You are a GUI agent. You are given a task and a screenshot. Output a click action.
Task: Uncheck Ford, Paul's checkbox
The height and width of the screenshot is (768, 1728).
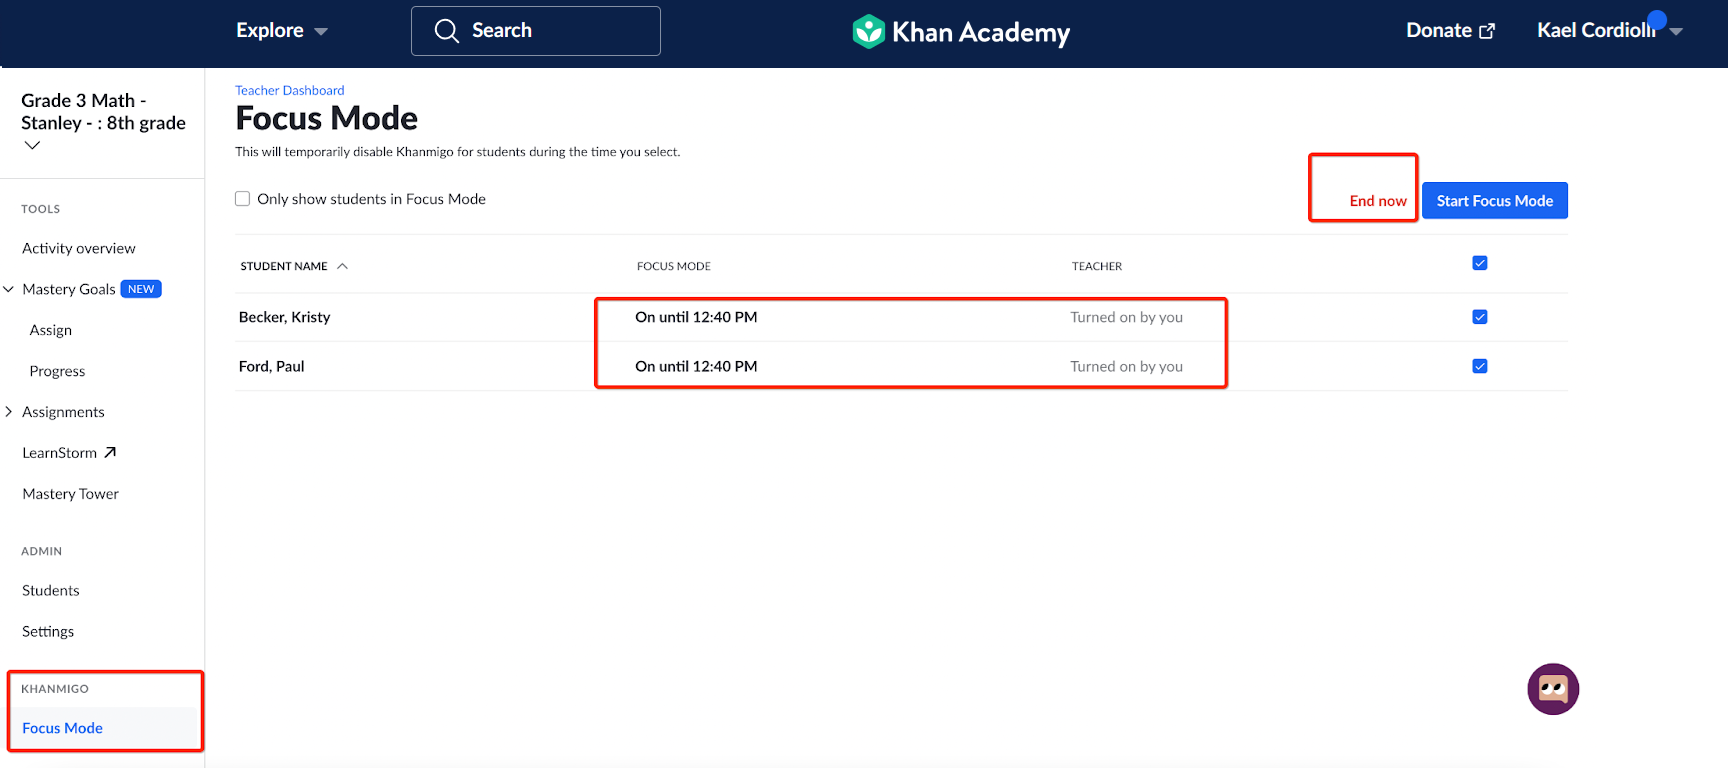(1480, 366)
